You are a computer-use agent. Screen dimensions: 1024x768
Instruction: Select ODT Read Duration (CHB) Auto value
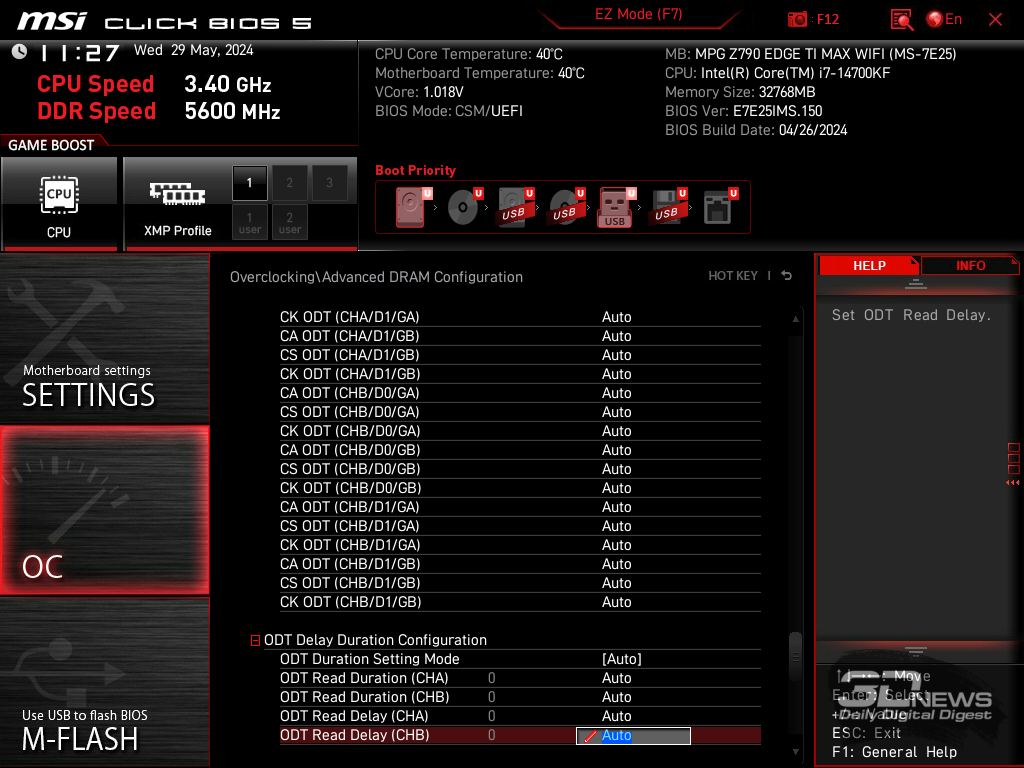click(x=616, y=697)
